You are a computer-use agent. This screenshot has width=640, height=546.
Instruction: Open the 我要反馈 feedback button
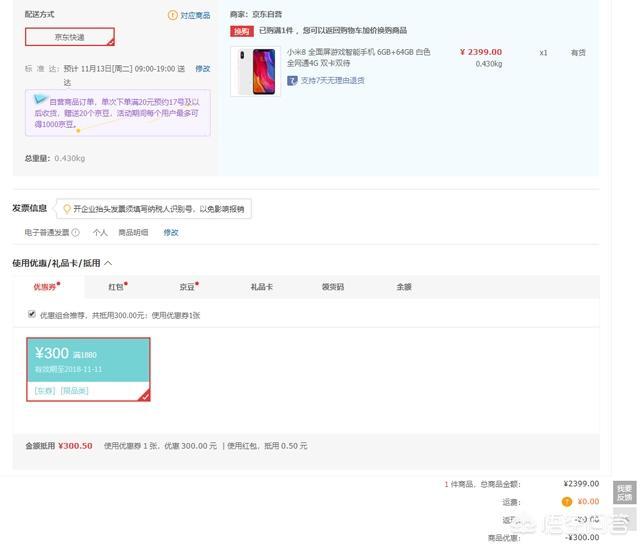pos(624,493)
